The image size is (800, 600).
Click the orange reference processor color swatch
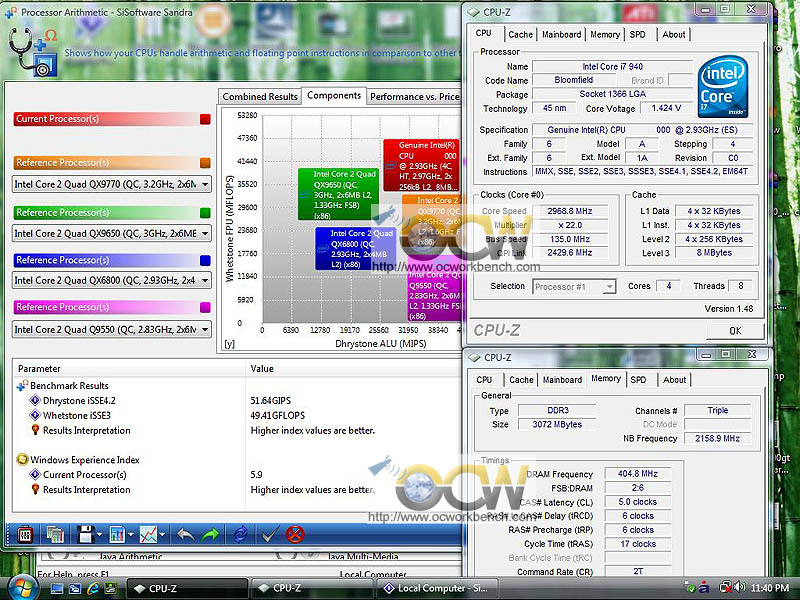205,163
